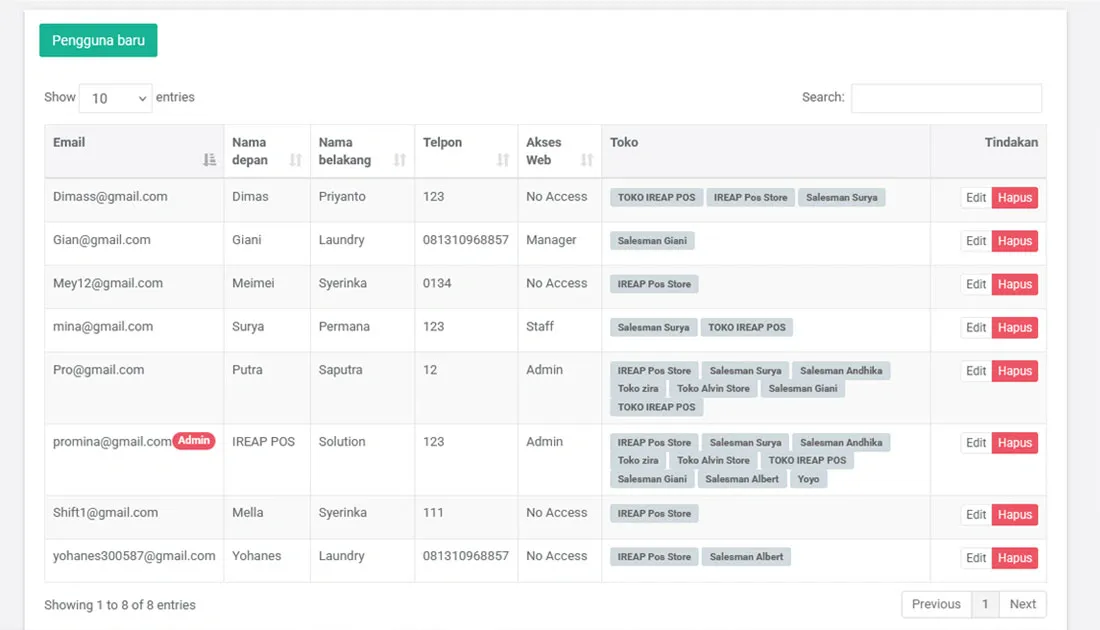Delete user Gian@gmail.com with Hapus
Screen dimensions: 1100x630
[1014, 241]
